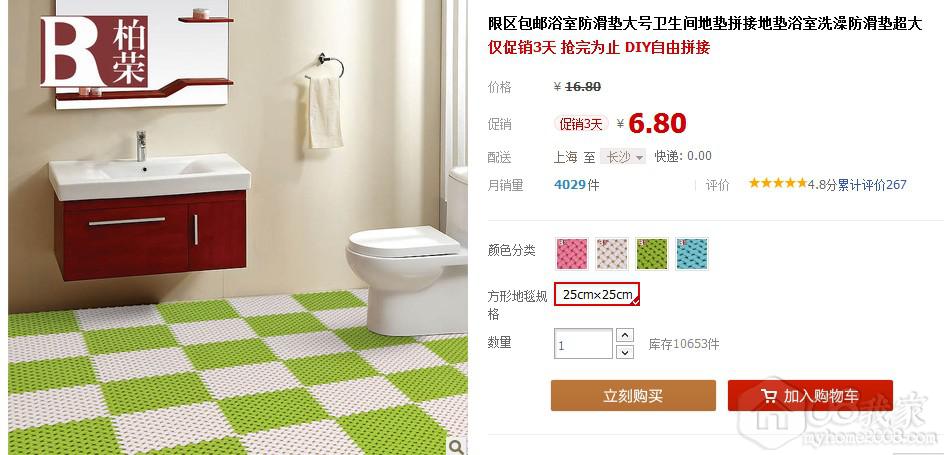The height and width of the screenshot is (455, 944).
Task: Click the 加入购物车 add to cart button
Action: click(x=810, y=395)
